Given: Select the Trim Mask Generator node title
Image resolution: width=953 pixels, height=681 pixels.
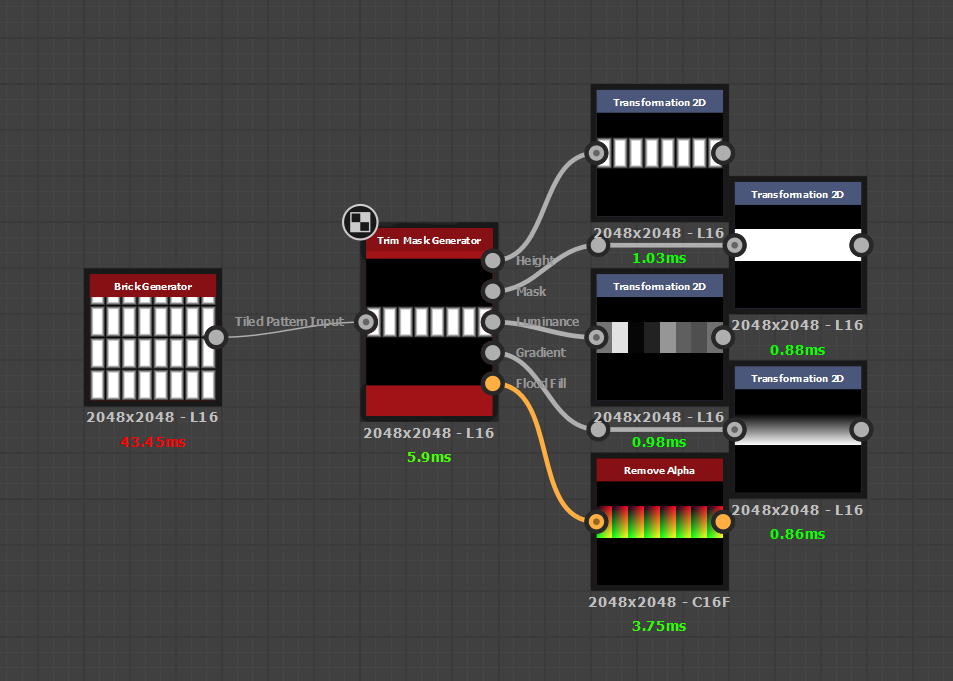Looking at the screenshot, I should coord(429,241).
